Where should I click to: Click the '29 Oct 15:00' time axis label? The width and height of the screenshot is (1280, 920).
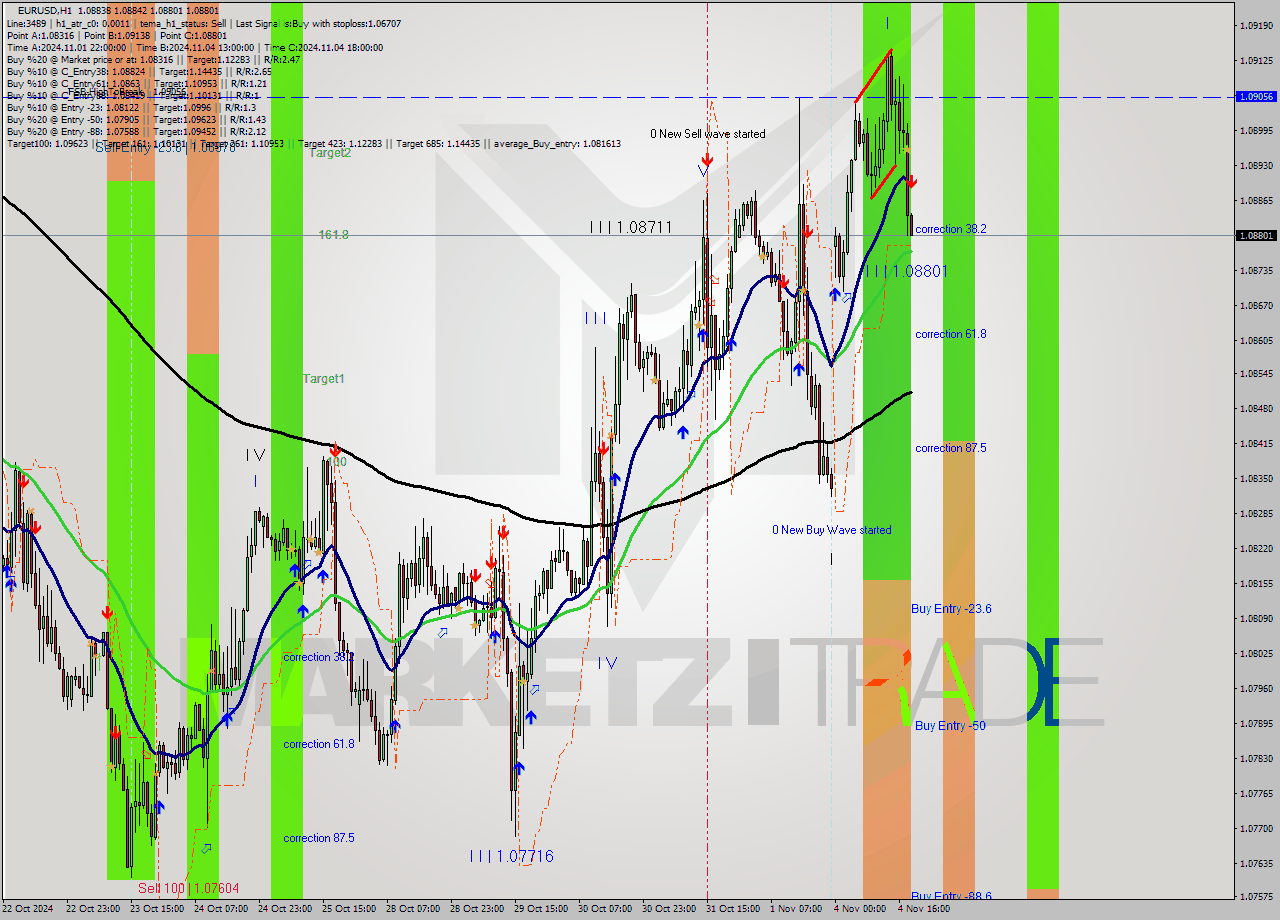pos(542,909)
